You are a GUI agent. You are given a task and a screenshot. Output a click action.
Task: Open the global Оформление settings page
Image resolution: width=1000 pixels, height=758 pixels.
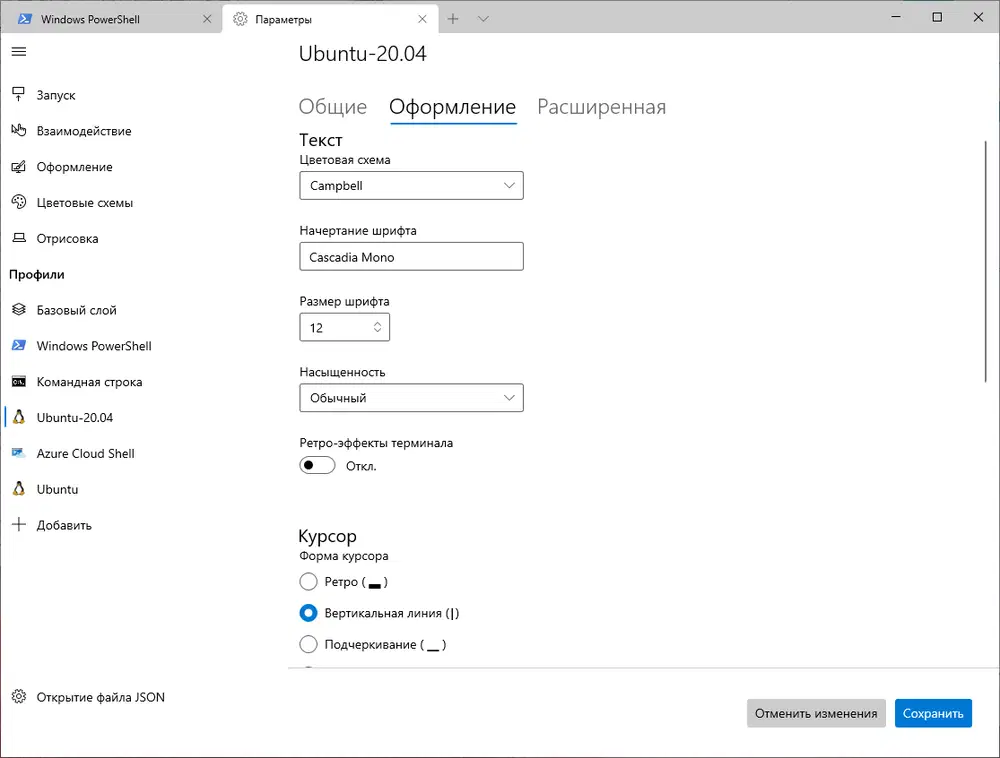tap(75, 166)
